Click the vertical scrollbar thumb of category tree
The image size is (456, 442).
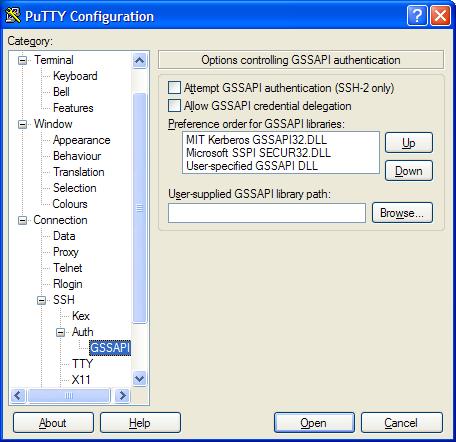tap(139, 208)
